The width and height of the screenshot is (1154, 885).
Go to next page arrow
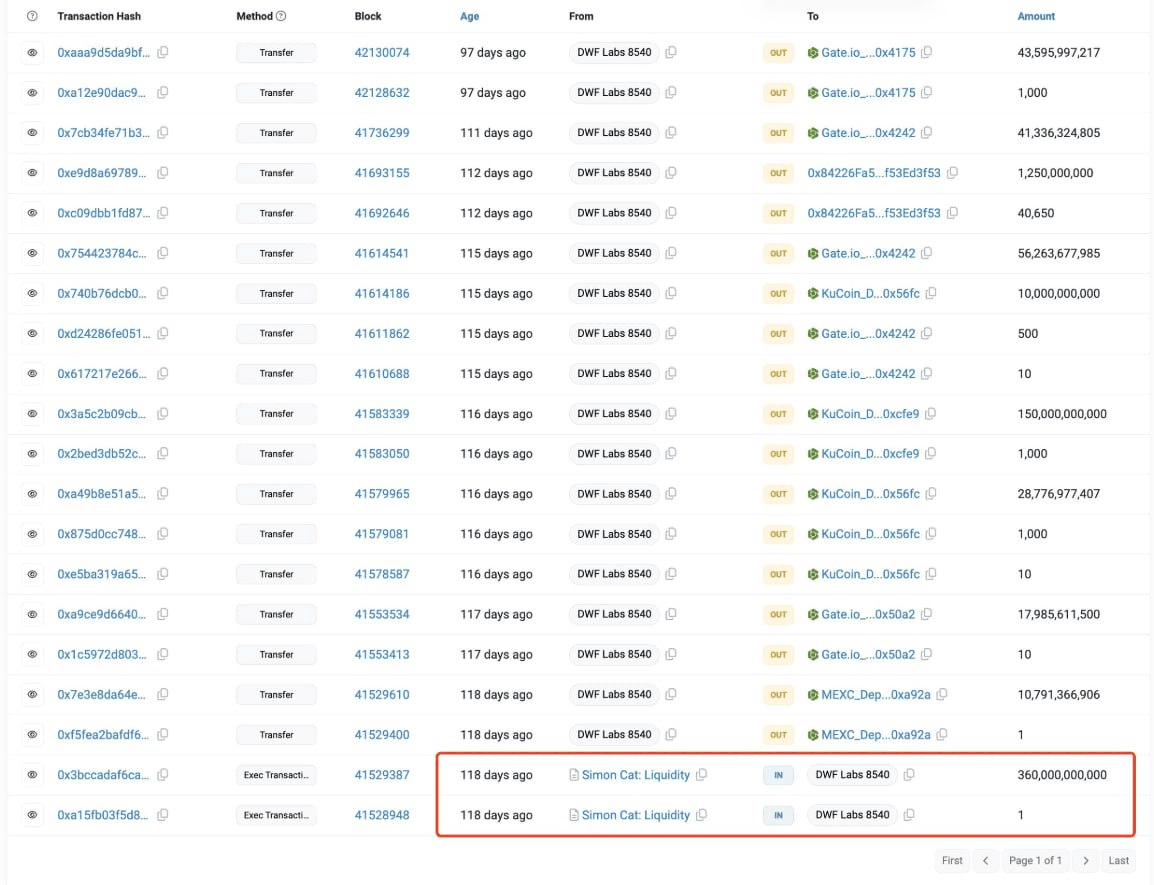[1085, 860]
